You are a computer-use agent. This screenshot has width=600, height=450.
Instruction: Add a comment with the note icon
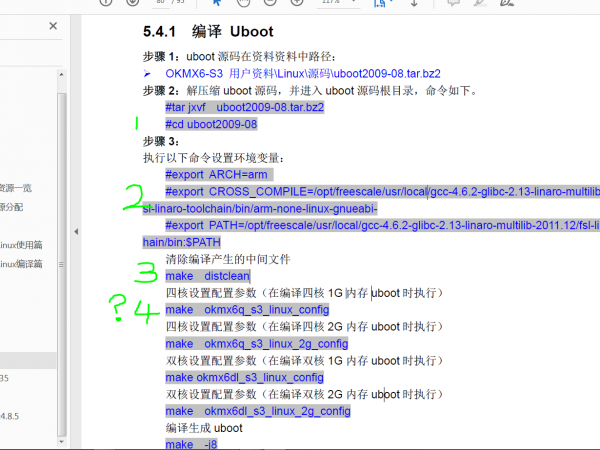pyautogui.click(x=454, y=4)
